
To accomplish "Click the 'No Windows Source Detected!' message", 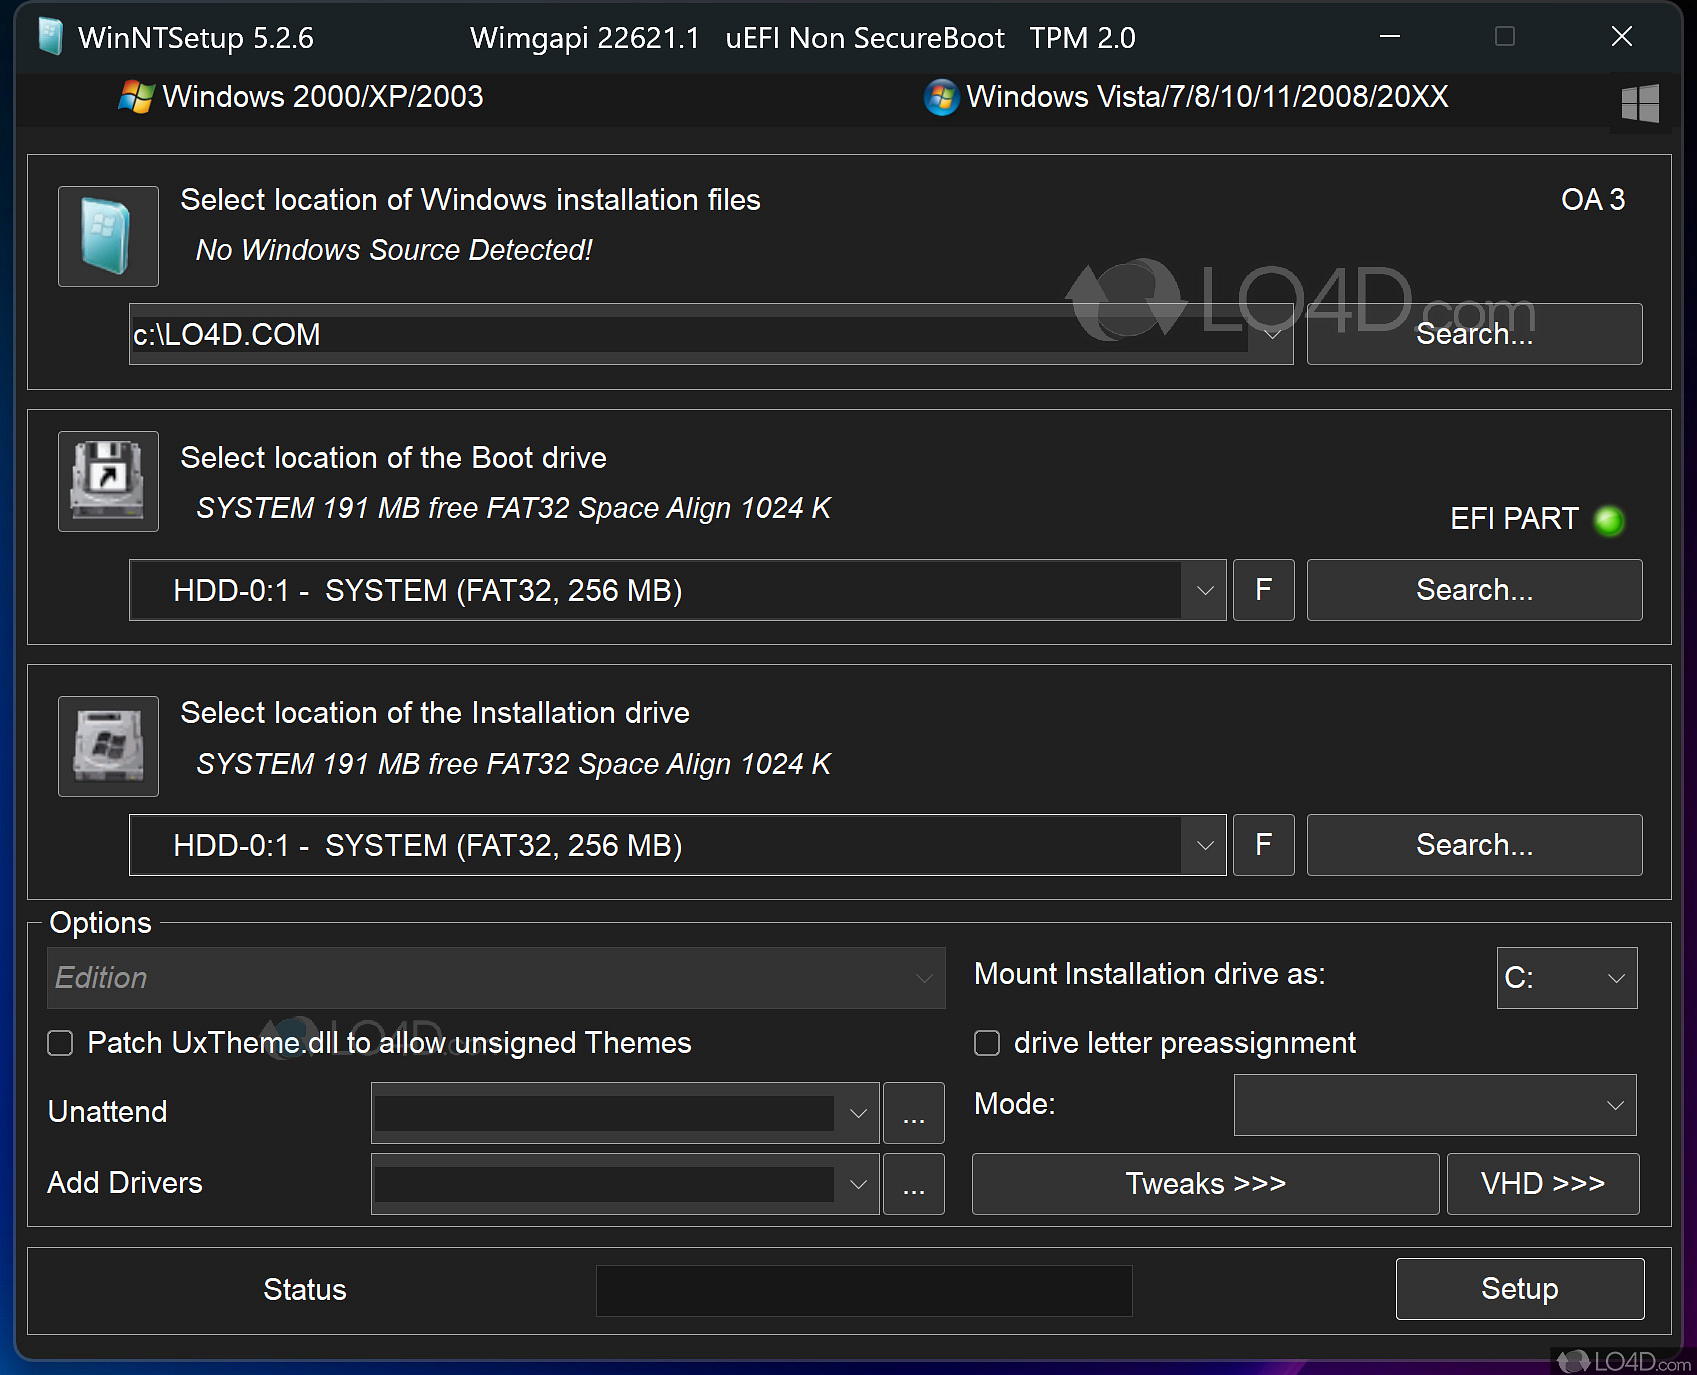I will pos(394,250).
